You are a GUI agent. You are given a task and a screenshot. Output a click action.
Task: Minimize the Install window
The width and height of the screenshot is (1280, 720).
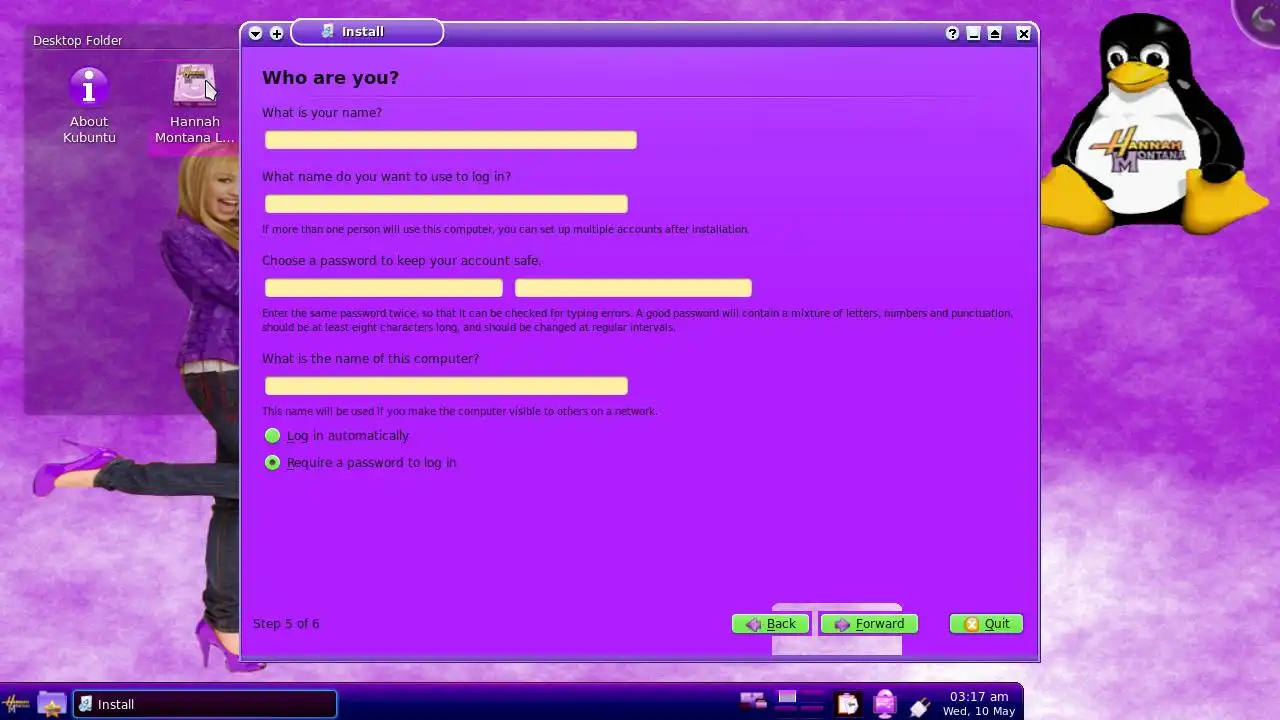point(973,33)
